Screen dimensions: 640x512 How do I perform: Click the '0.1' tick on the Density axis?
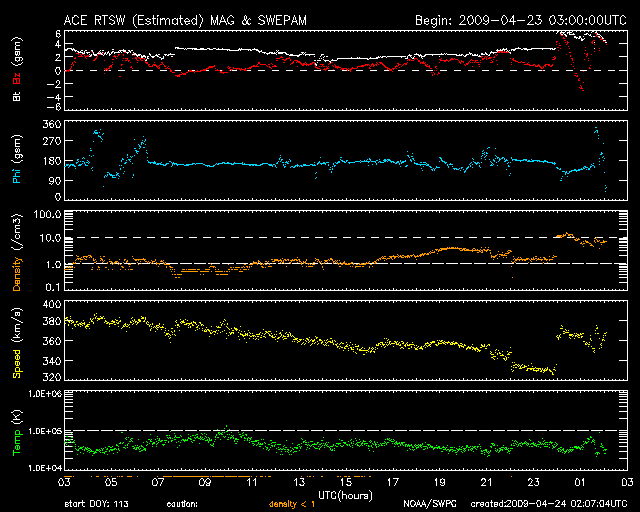[53, 287]
